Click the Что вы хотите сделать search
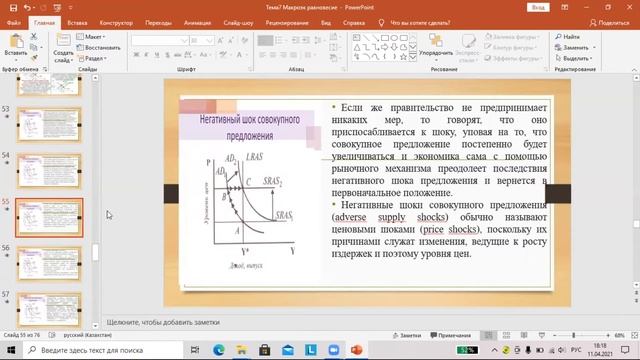The height and width of the screenshot is (360, 640). tap(415, 23)
